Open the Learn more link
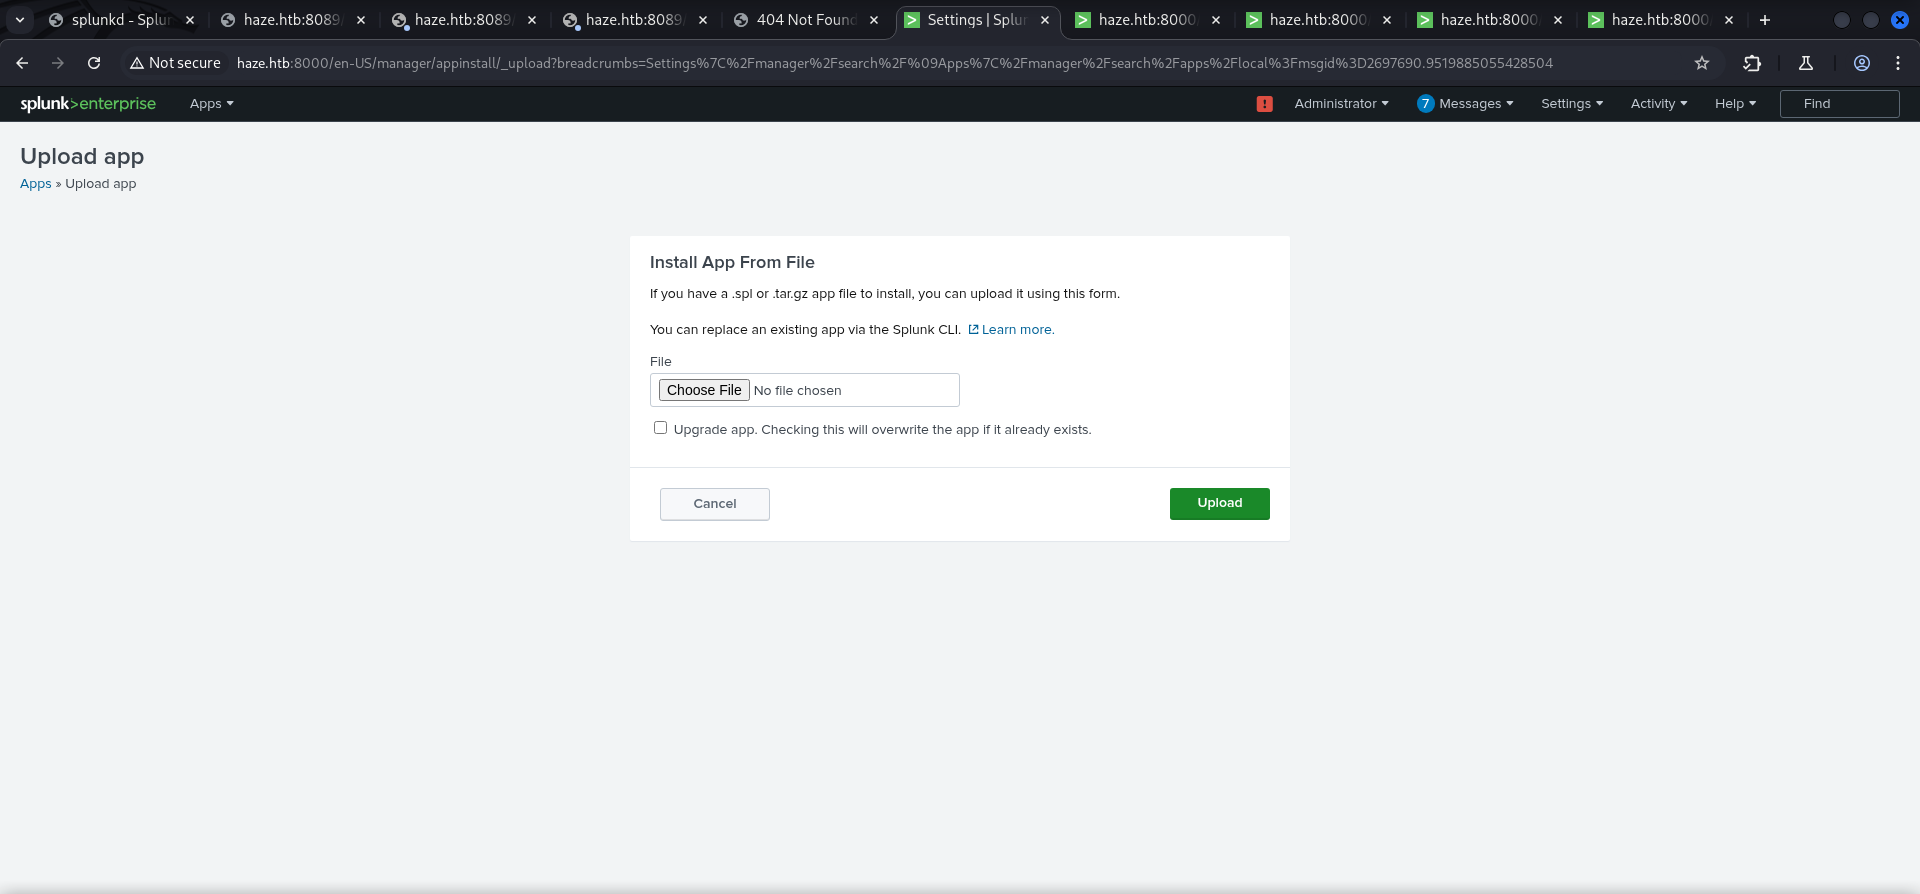This screenshot has height=894, width=1920. pos(1017,330)
